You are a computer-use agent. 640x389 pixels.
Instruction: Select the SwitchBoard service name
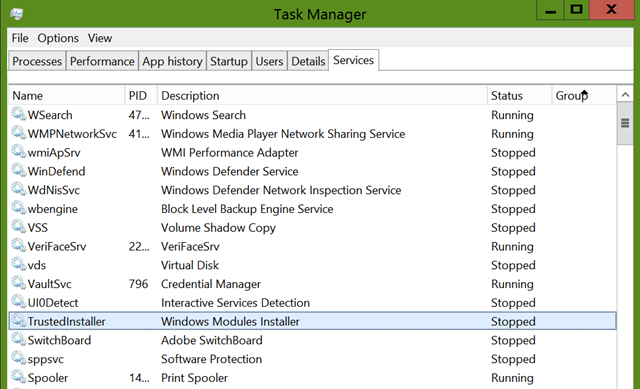click(59, 340)
